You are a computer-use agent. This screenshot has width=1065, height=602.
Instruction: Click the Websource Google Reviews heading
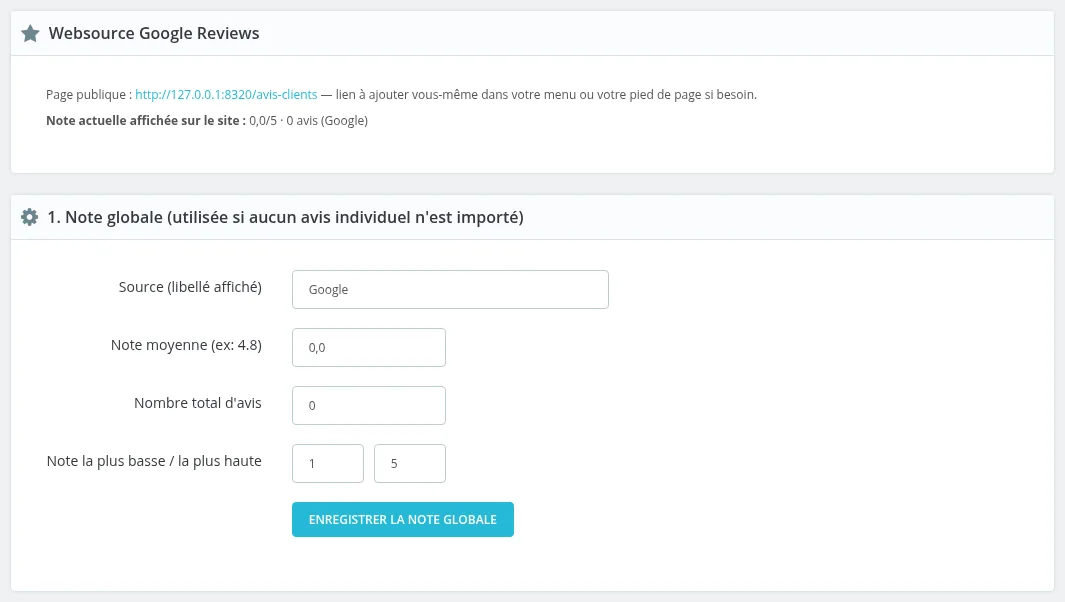coord(154,33)
